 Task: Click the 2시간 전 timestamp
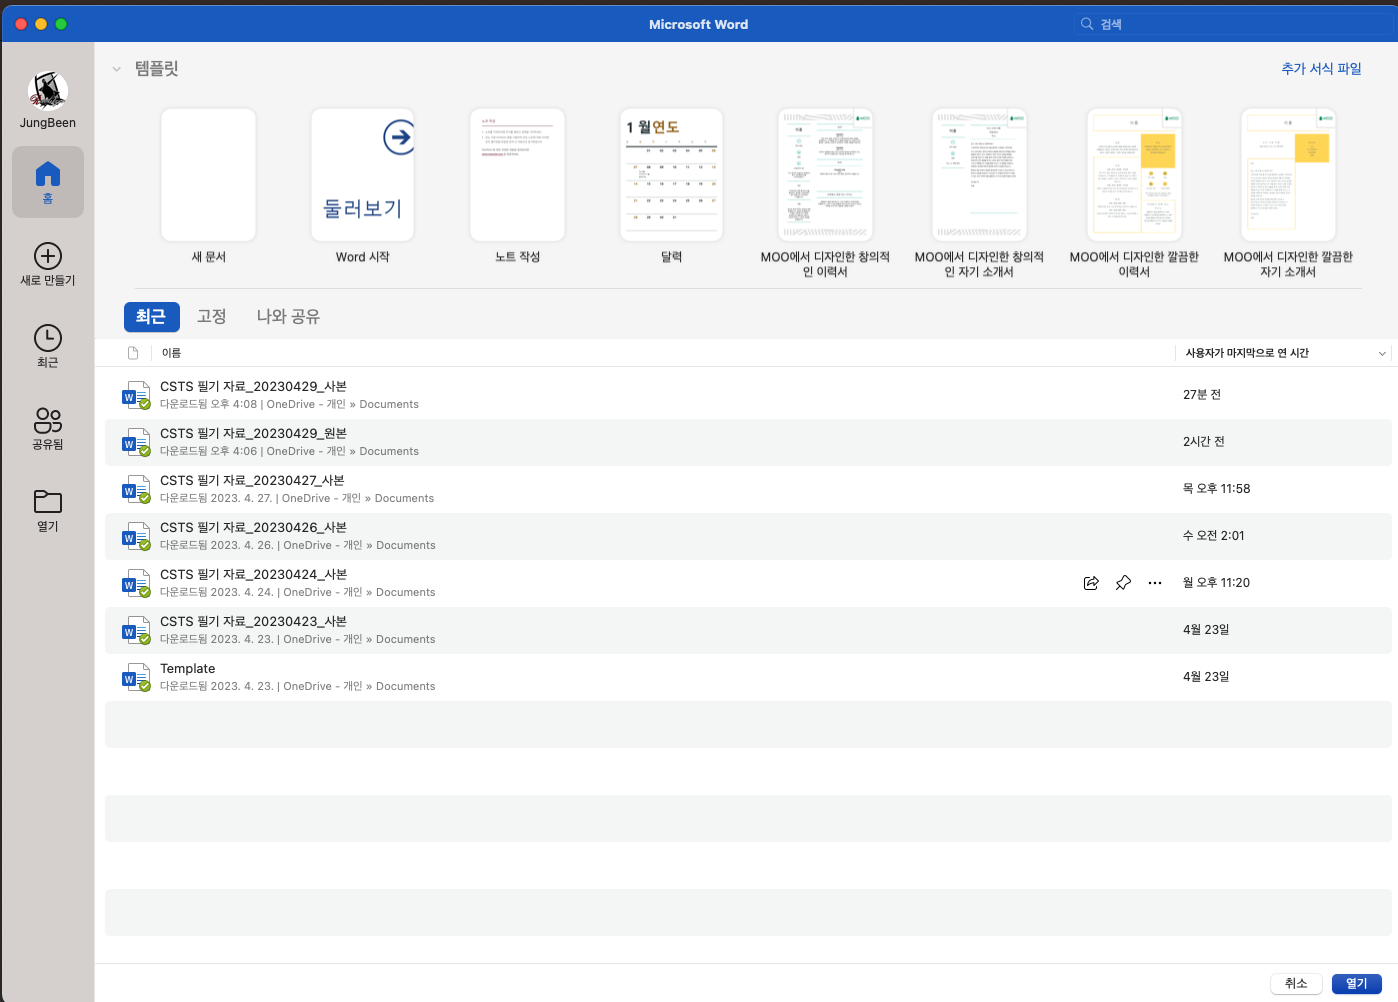[x=1204, y=442]
